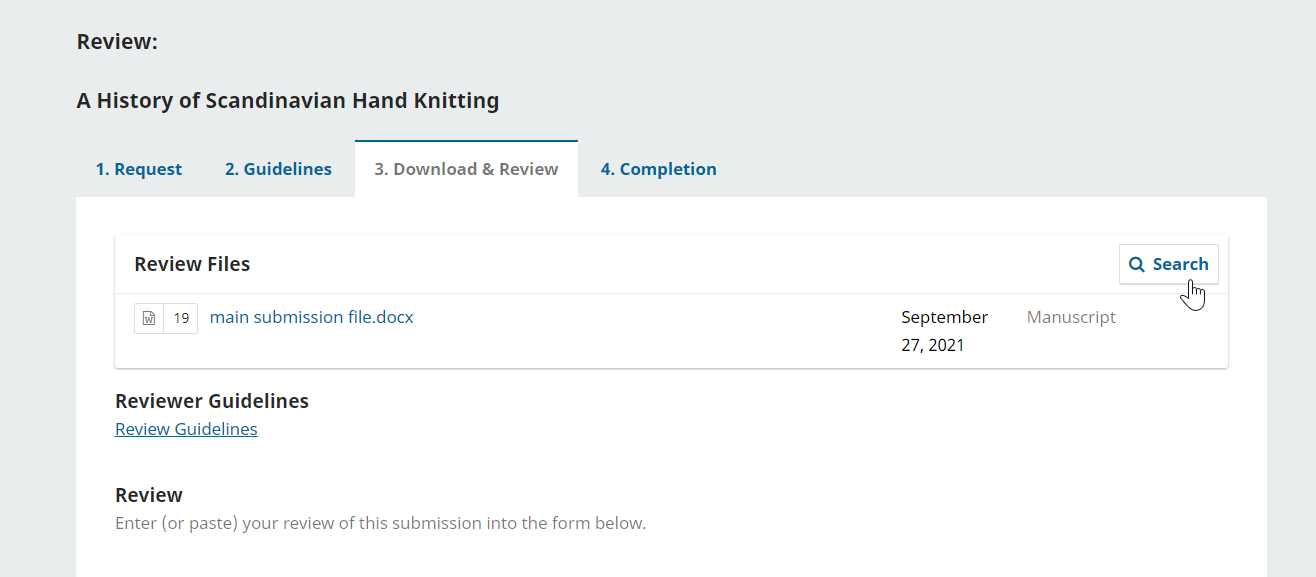Viewport: 1316px width, 577px height.
Task: Click the file ID number 19 box
Action: coord(181,318)
